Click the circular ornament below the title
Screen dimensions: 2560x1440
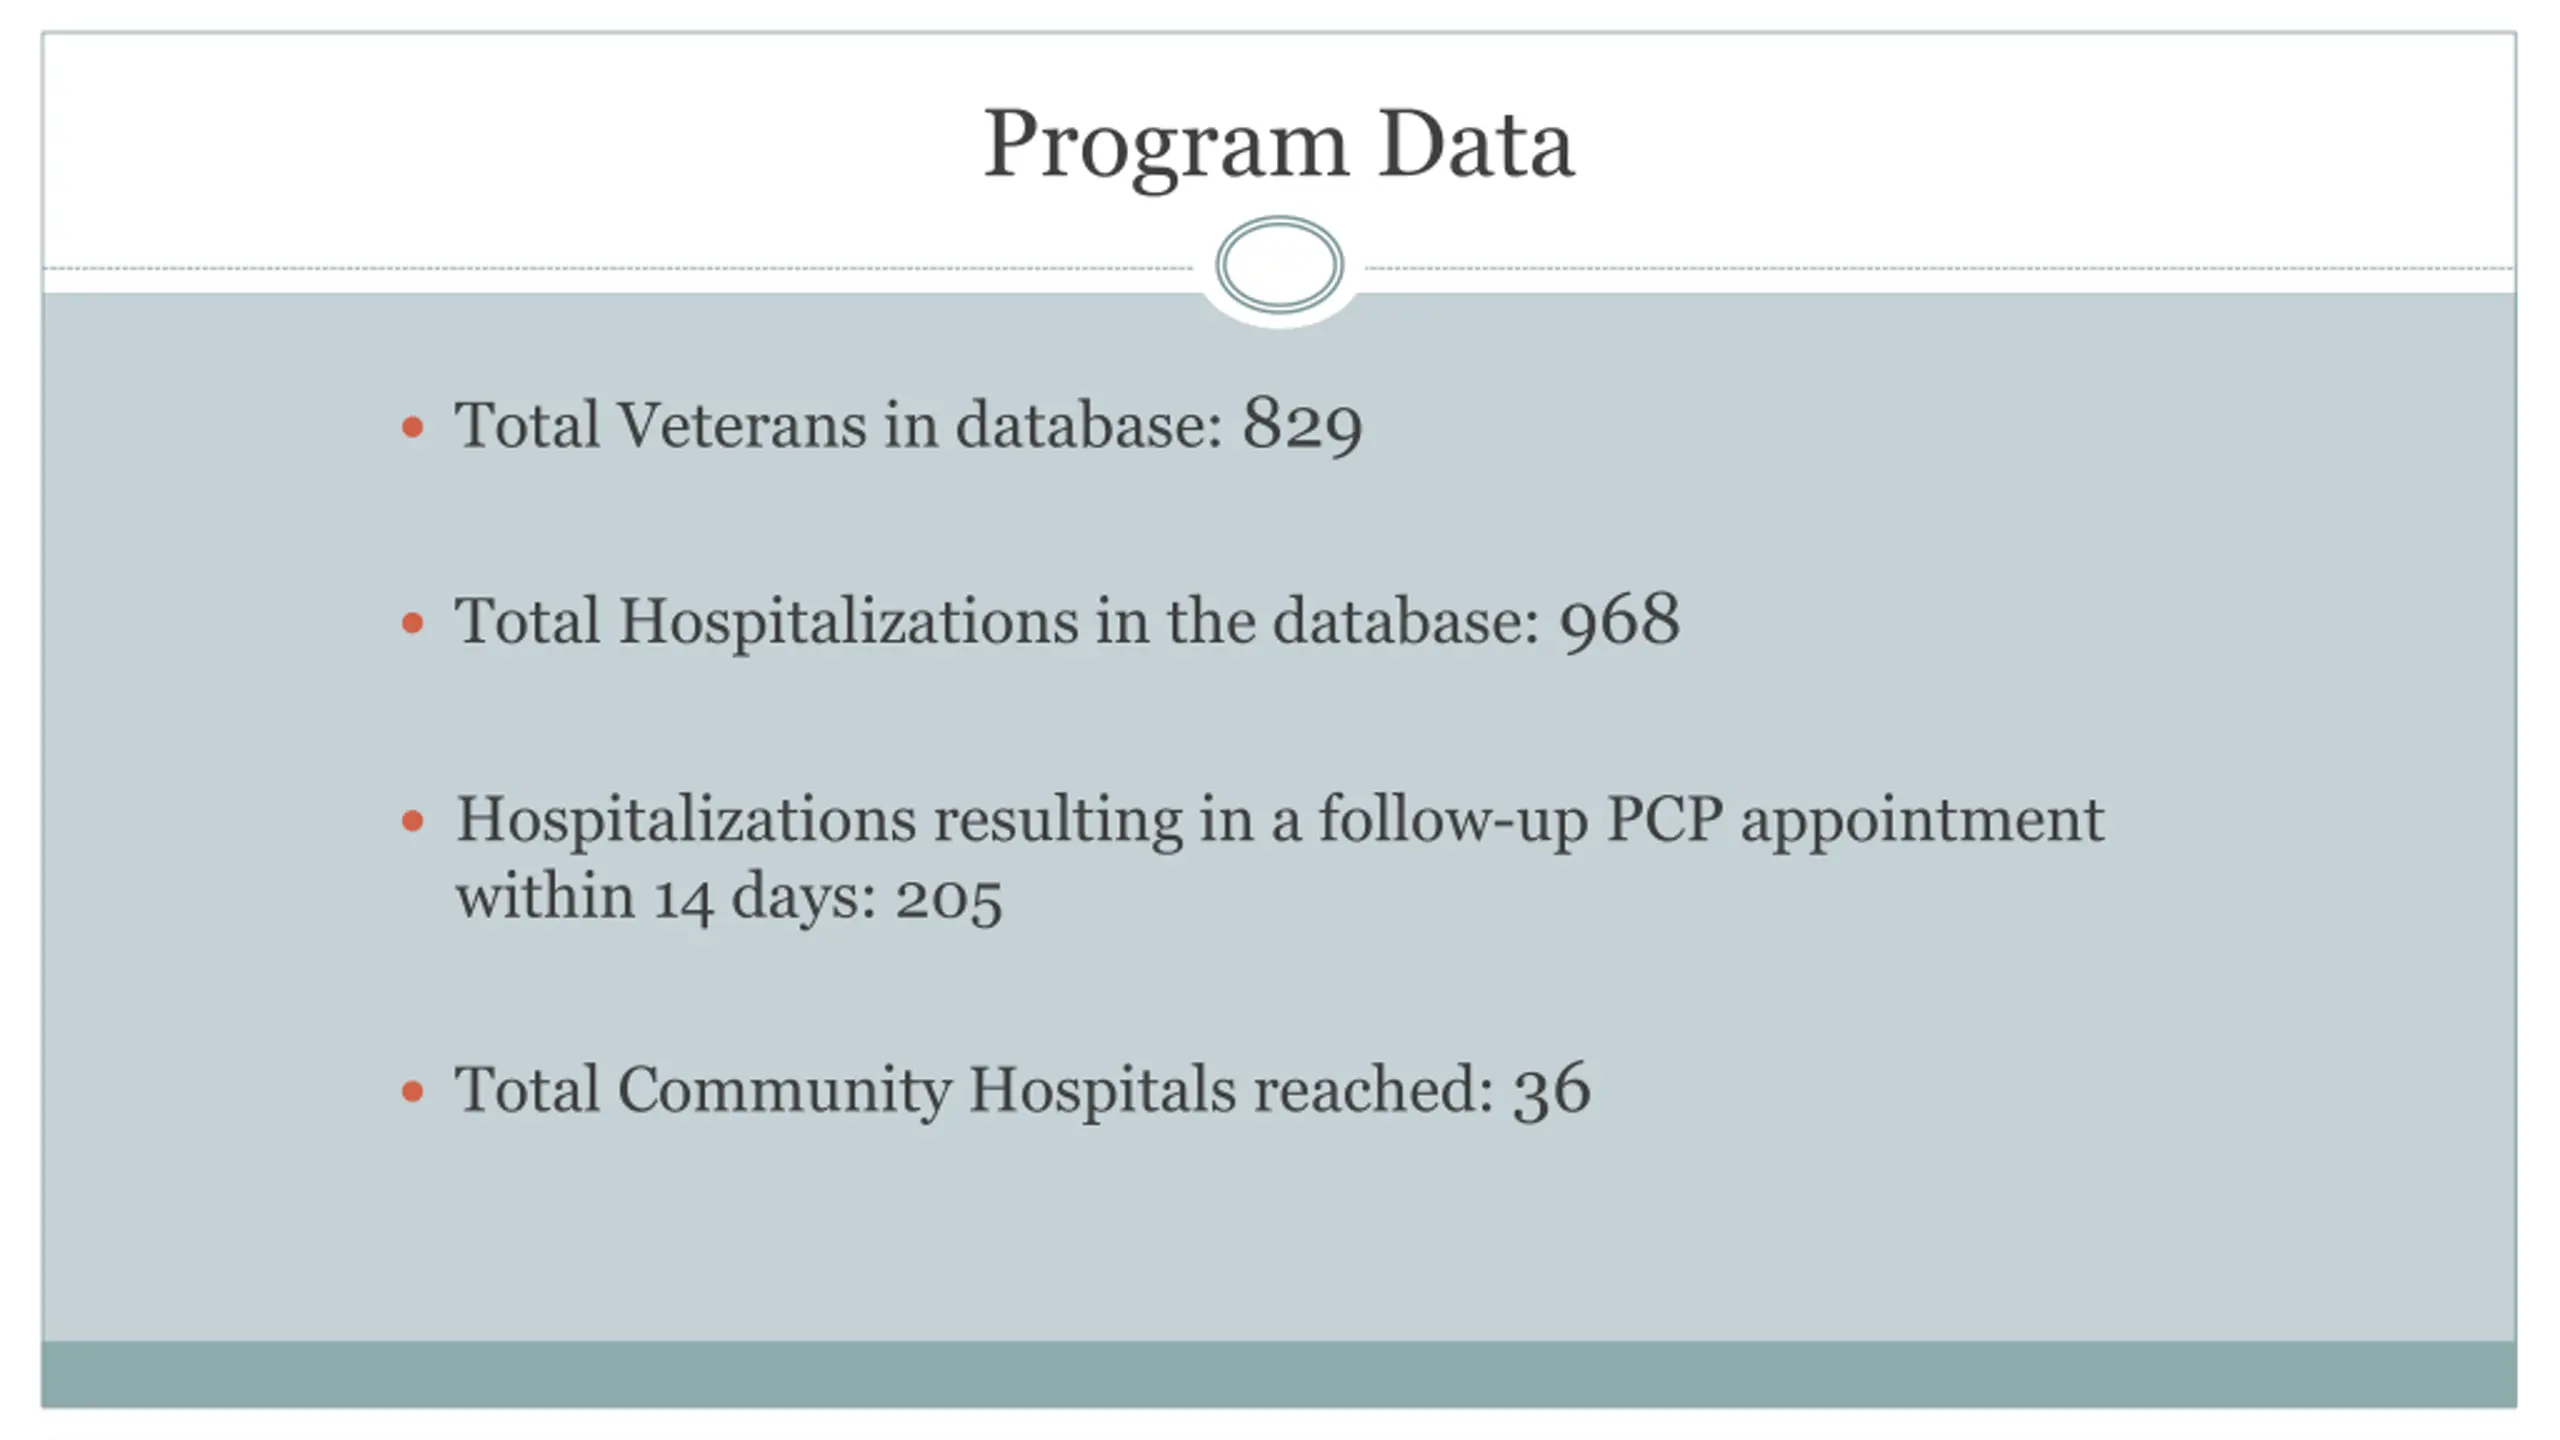[1279, 266]
